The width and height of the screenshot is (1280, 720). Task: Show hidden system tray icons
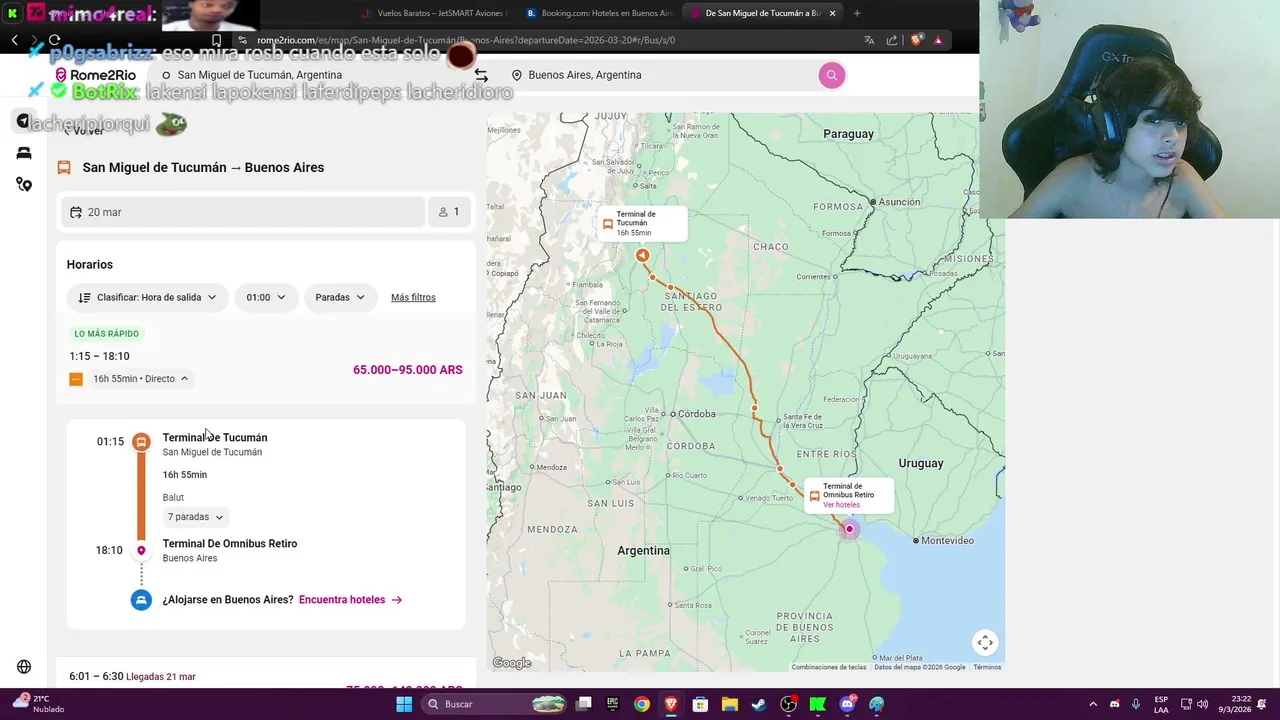[1092, 704]
